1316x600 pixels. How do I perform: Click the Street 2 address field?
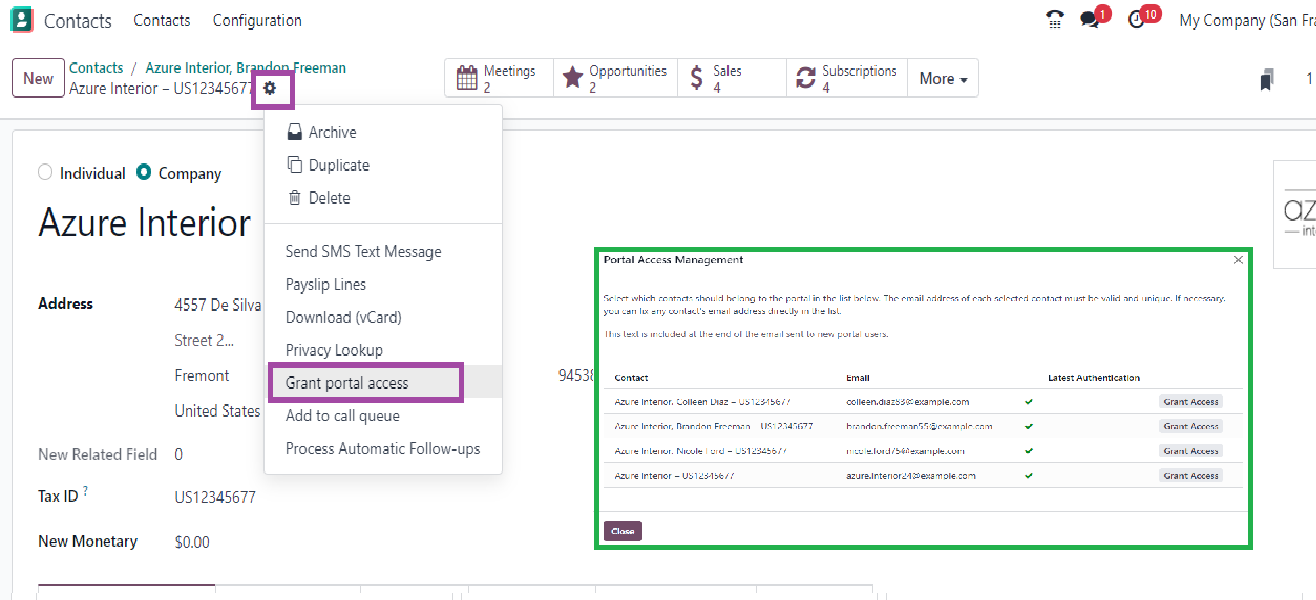click(x=204, y=341)
